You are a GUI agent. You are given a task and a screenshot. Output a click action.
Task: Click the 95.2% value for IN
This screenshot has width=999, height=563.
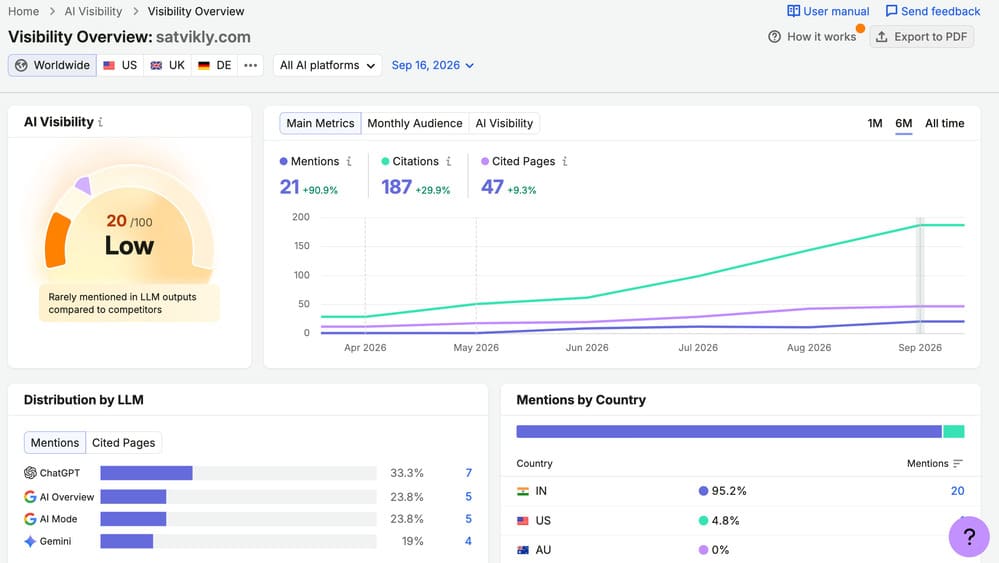tap(729, 491)
